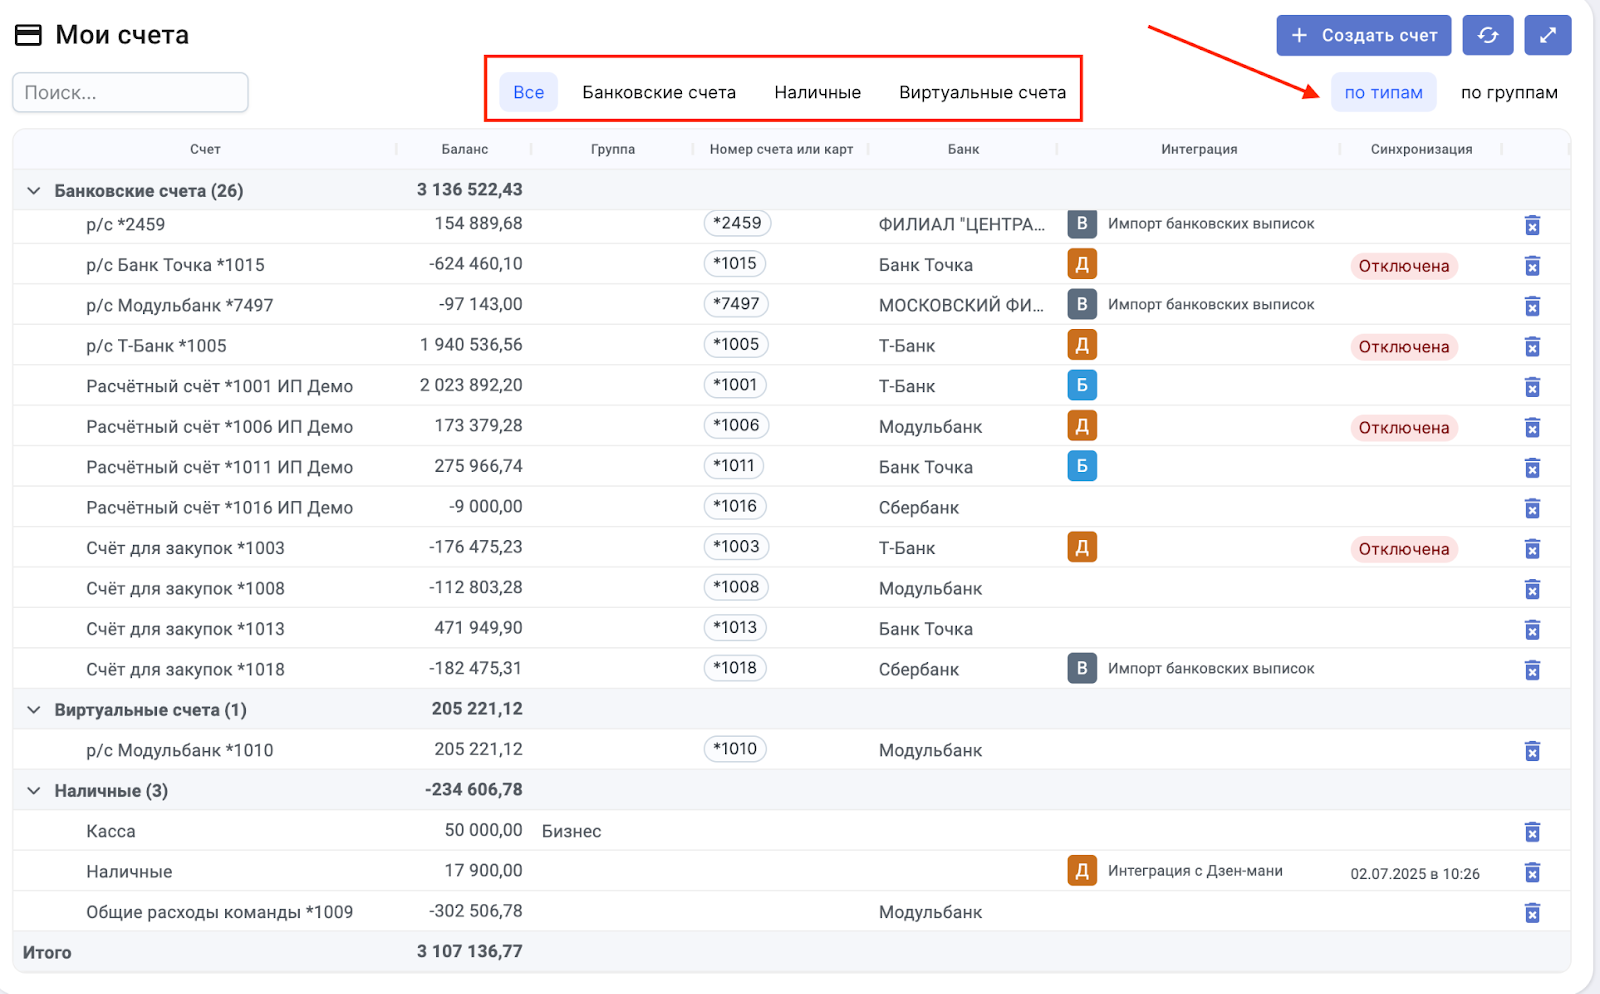Click the fullscreen expand icon button
Screen dimensions: 1600x994
(1547, 35)
